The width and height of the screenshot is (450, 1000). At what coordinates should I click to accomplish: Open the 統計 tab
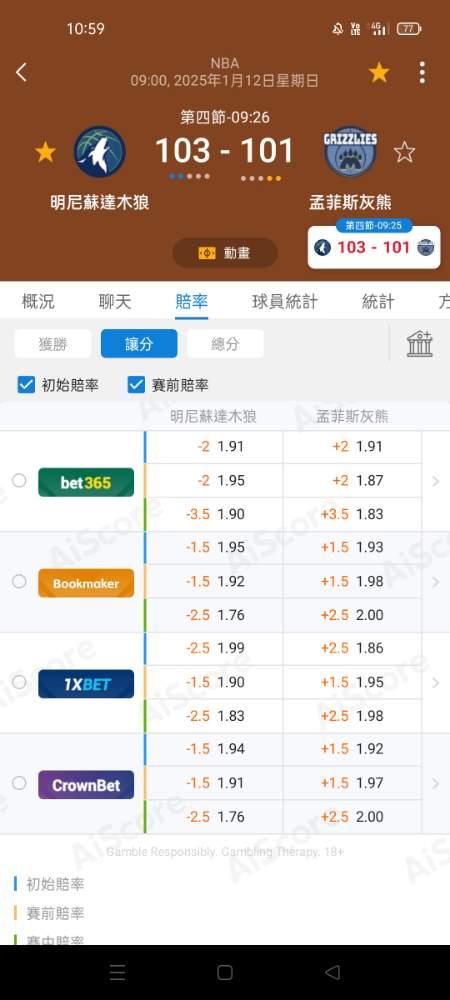click(x=379, y=302)
